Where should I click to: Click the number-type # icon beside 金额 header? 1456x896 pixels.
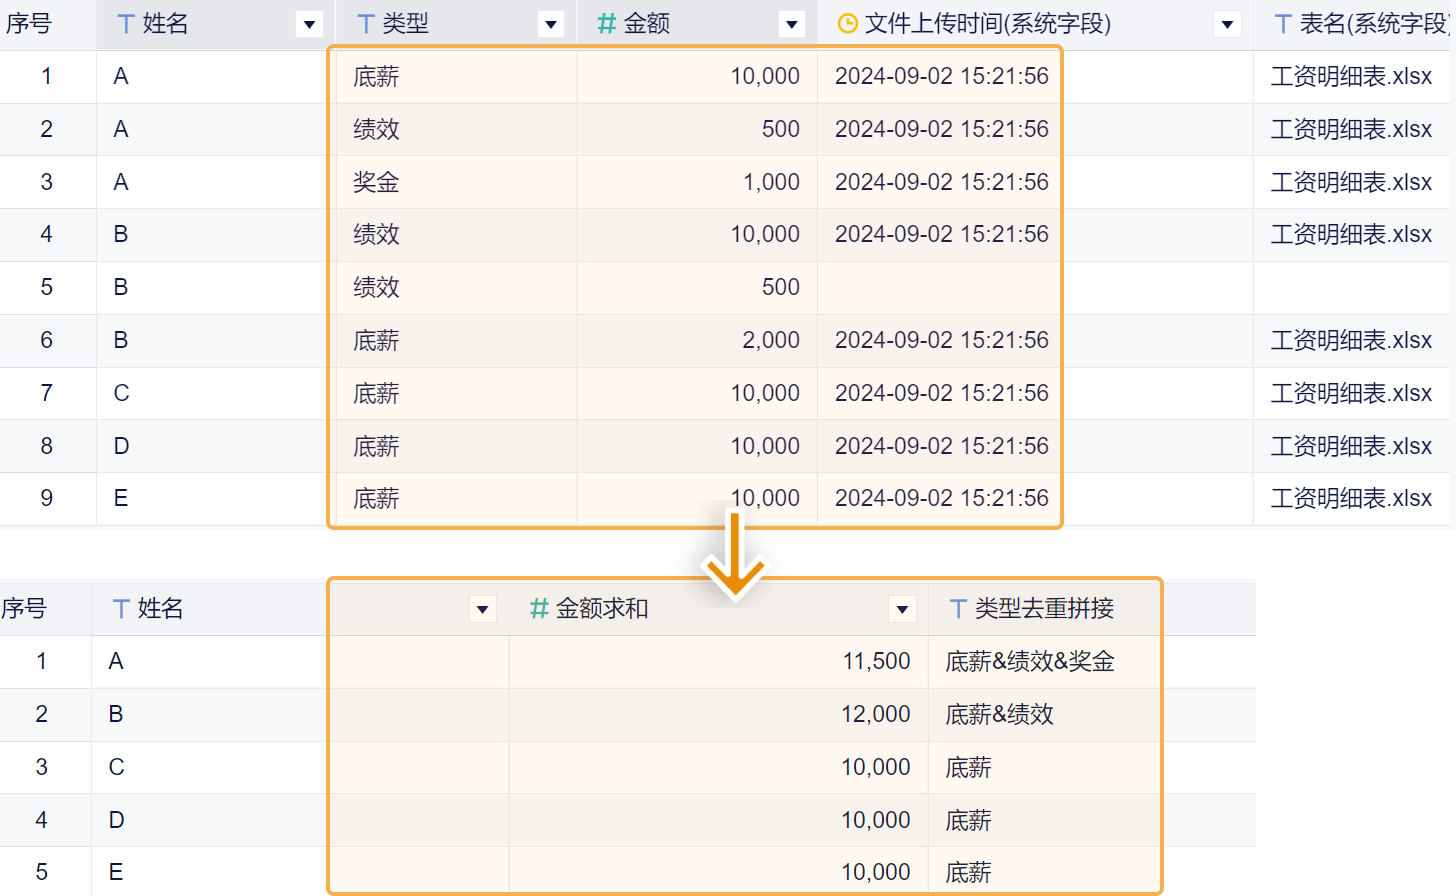606,24
